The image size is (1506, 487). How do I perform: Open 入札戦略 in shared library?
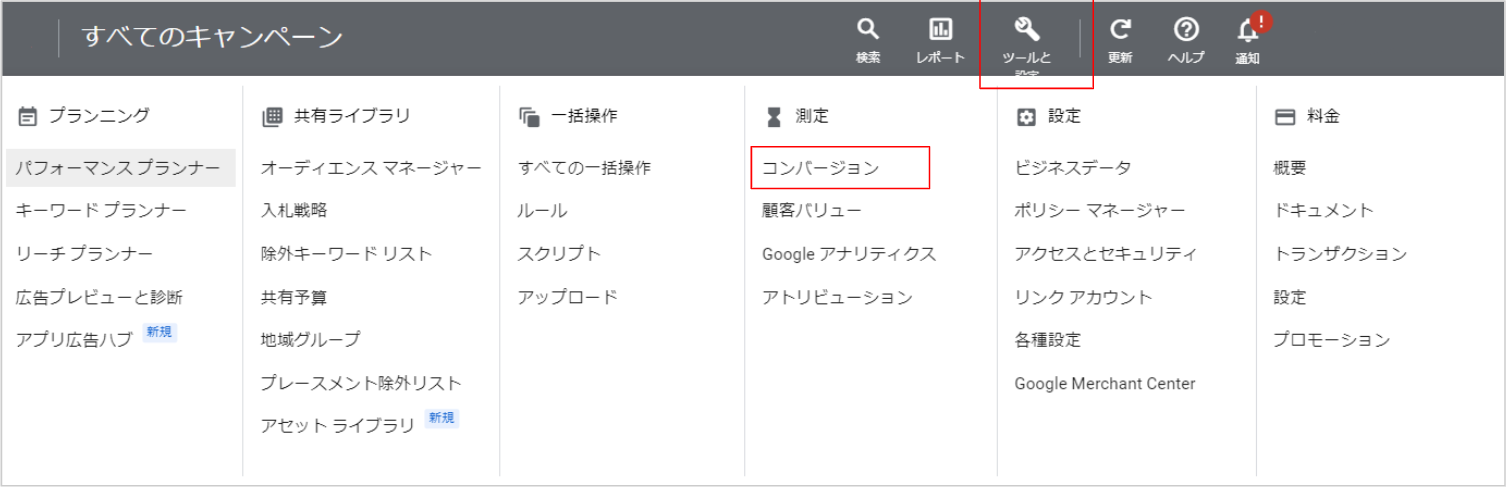294,211
